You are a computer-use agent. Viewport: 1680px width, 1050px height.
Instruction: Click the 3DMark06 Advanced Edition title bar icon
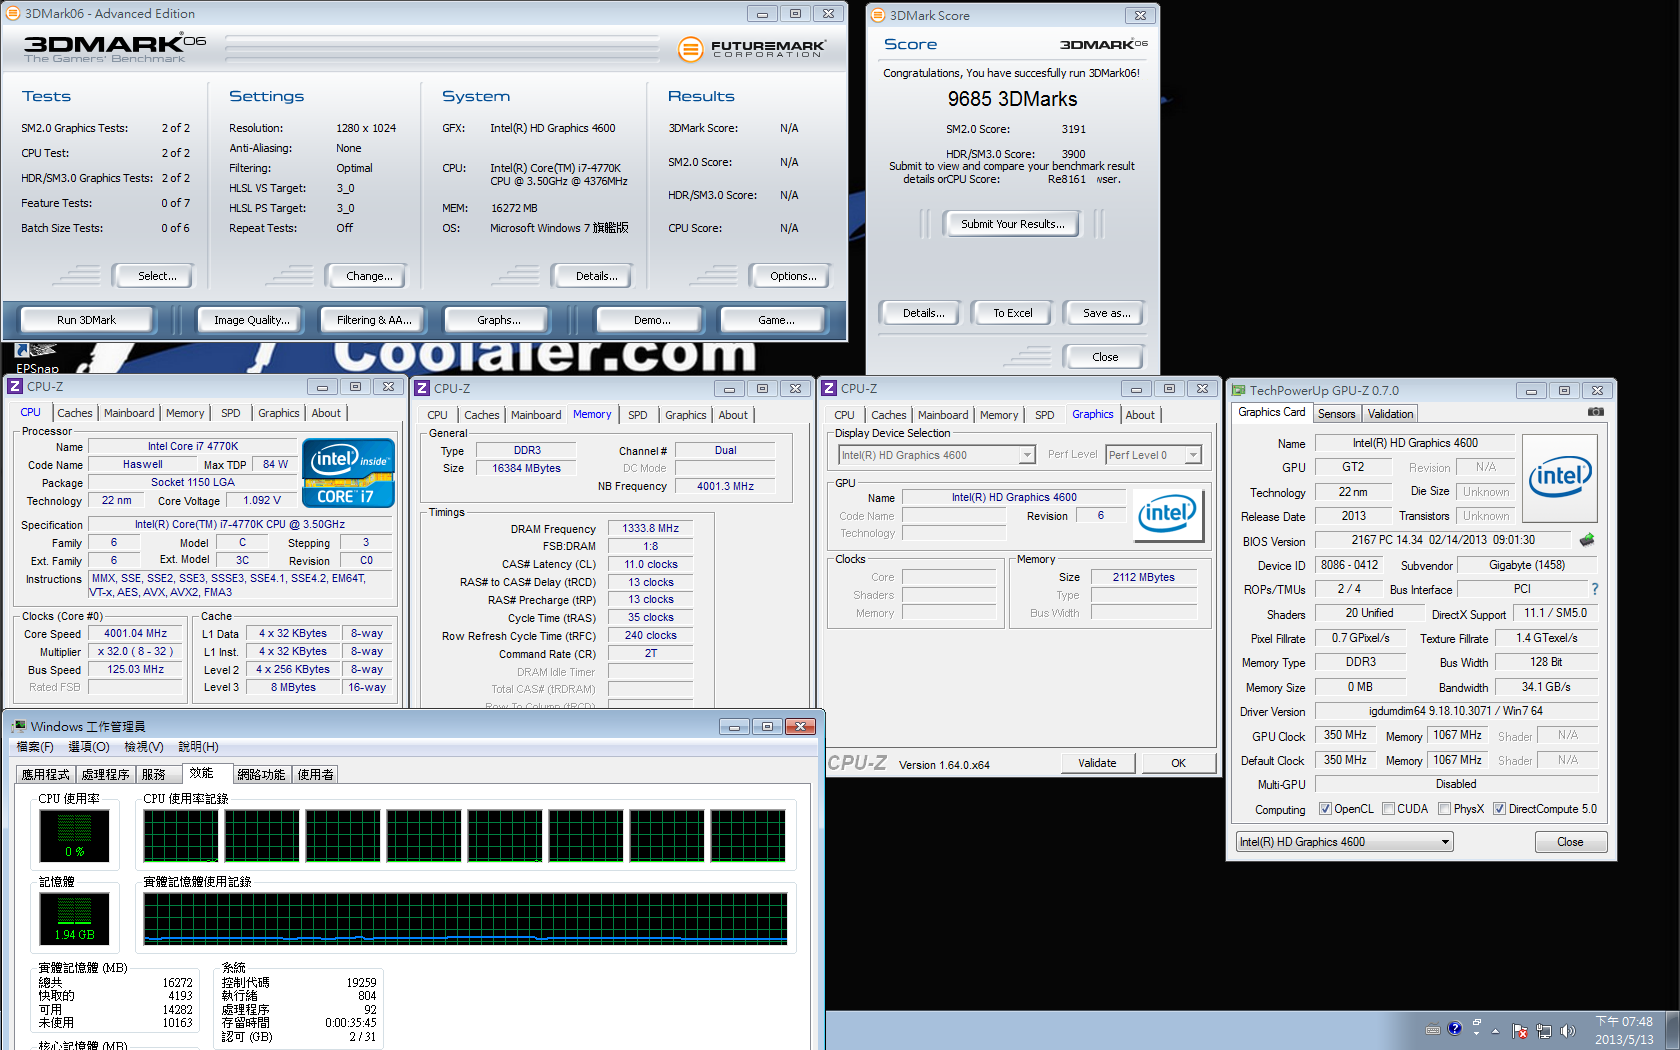click(13, 13)
